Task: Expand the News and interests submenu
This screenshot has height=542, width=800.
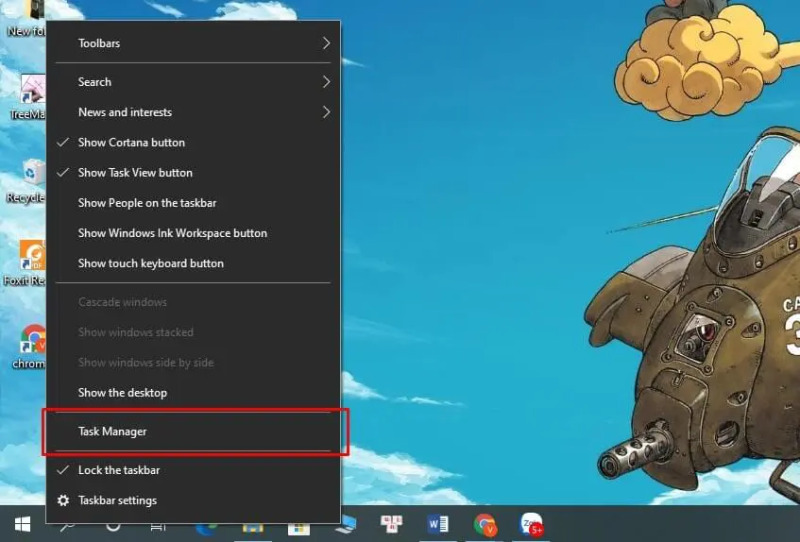Action: coord(193,112)
